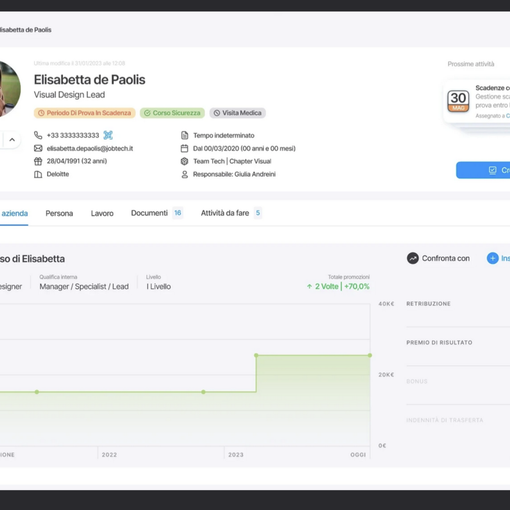The width and height of the screenshot is (510, 510).
Task: Click the Visita Medica grey badge
Action: pyautogui.click(x=238, y=113)
